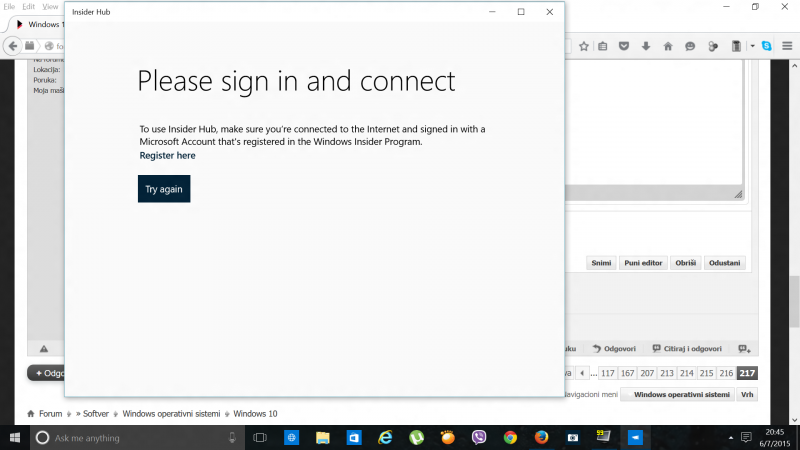The width and height of the screenshot is (800, 450).
Task: Expand dropdown arrow beside Skype icon
Action: click(753, 46)
